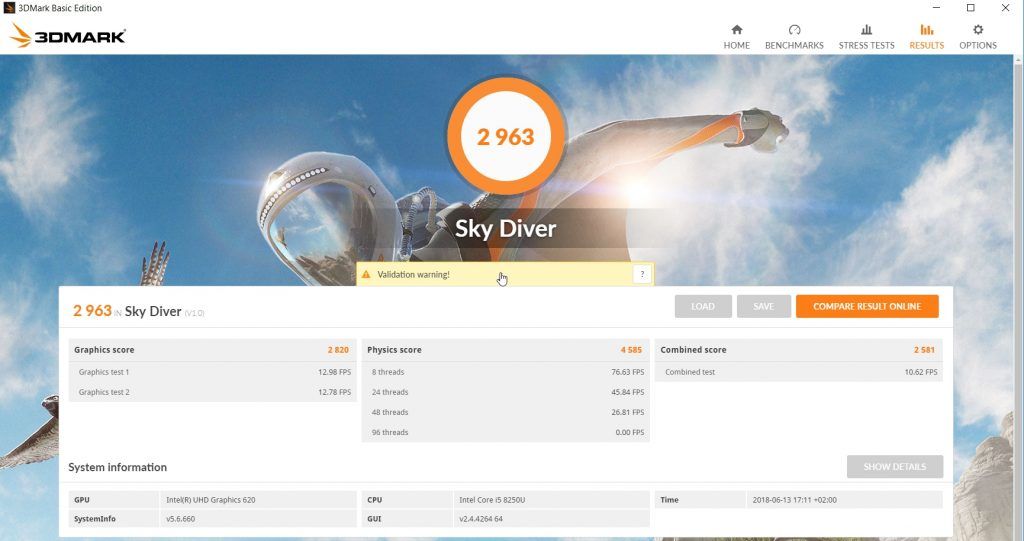Select the Results bar chart icon
The image size is (1024, 541).
click(x=926, y=29)
